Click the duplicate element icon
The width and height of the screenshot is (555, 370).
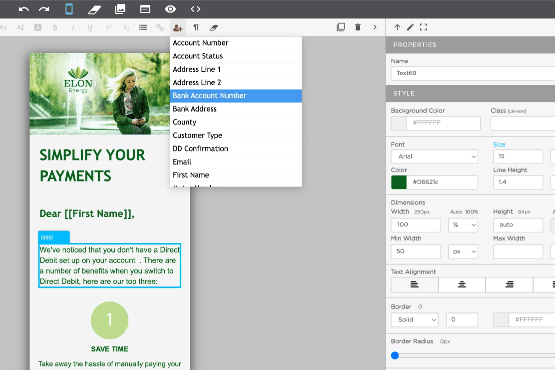click(341, 27)
